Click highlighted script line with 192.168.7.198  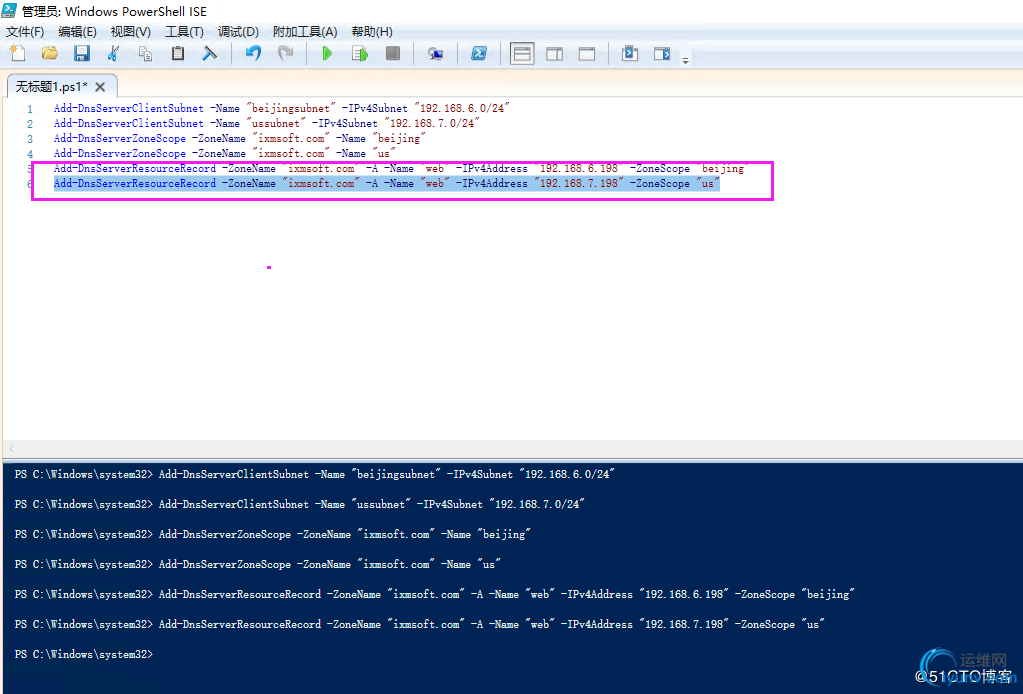pyautogui.click(x=387, y=183)
